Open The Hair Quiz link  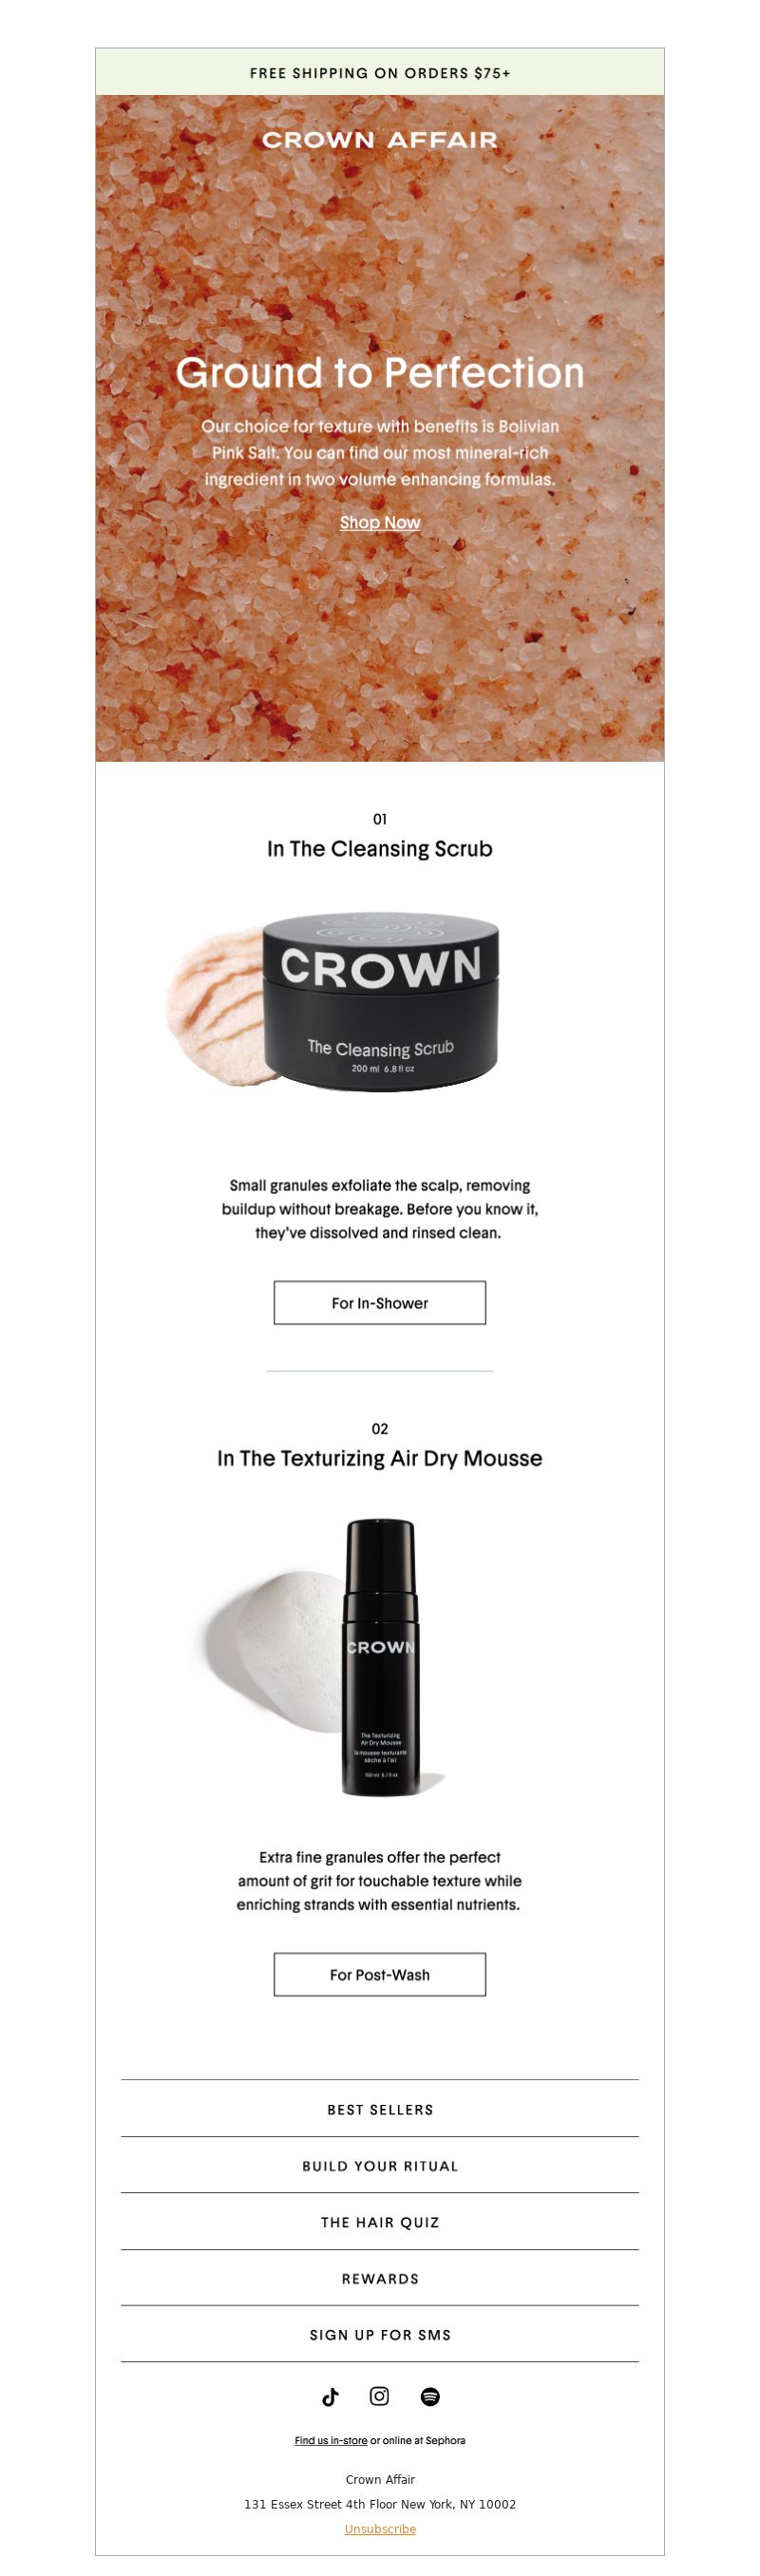pyautogui.click(x=380, y=2222)
